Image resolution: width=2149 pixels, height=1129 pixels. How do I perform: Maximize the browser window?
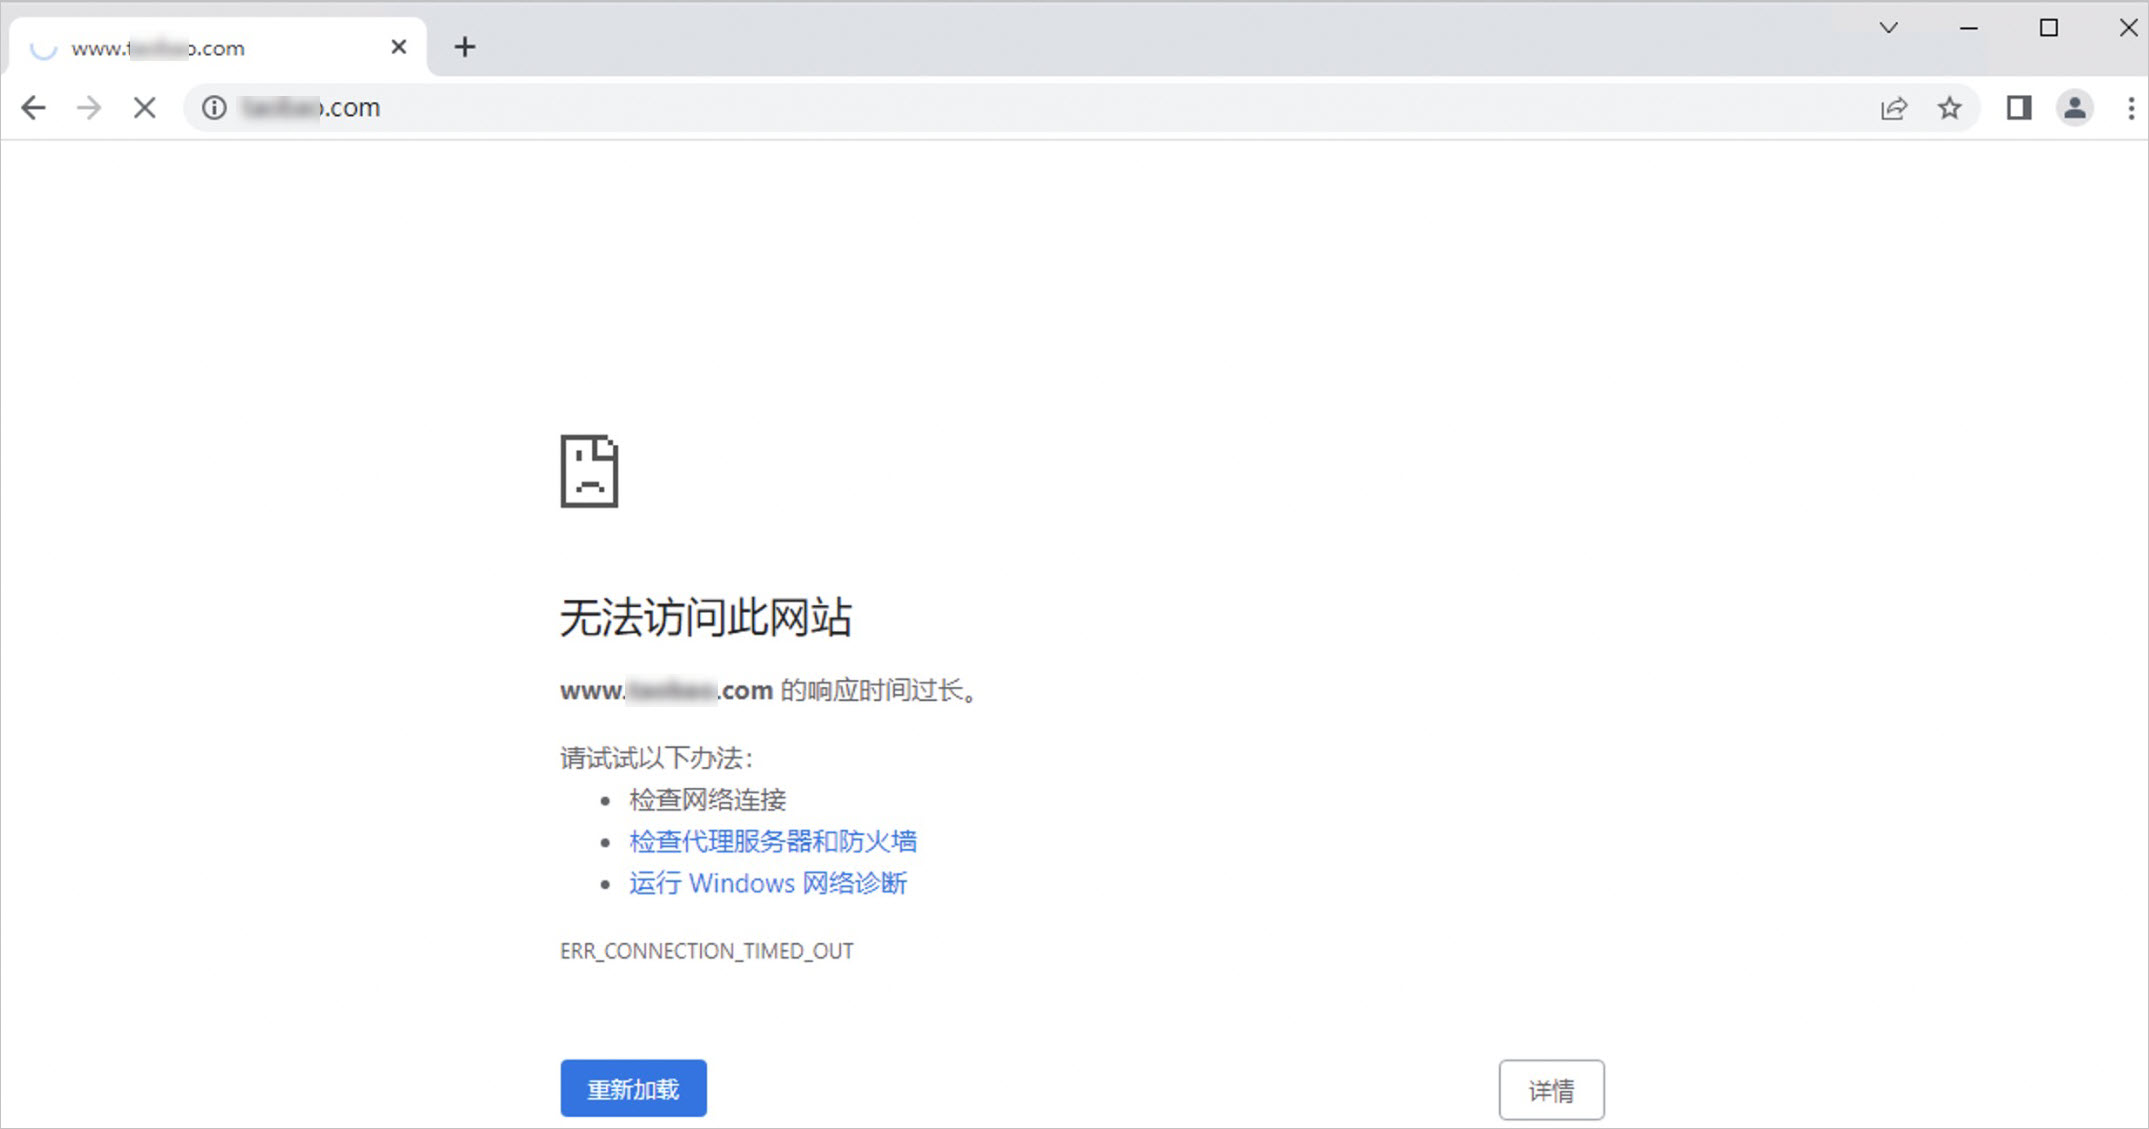(2048, 28)
